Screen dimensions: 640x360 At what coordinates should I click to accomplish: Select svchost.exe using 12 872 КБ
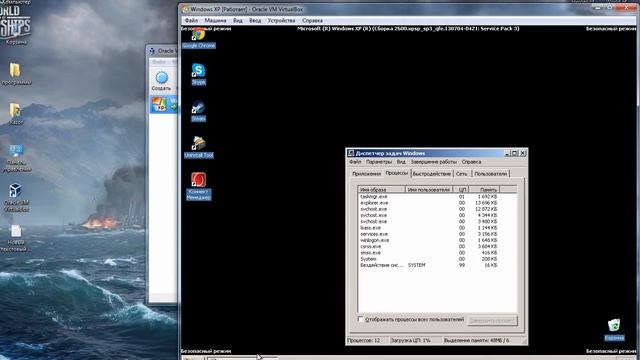point(437,209)
